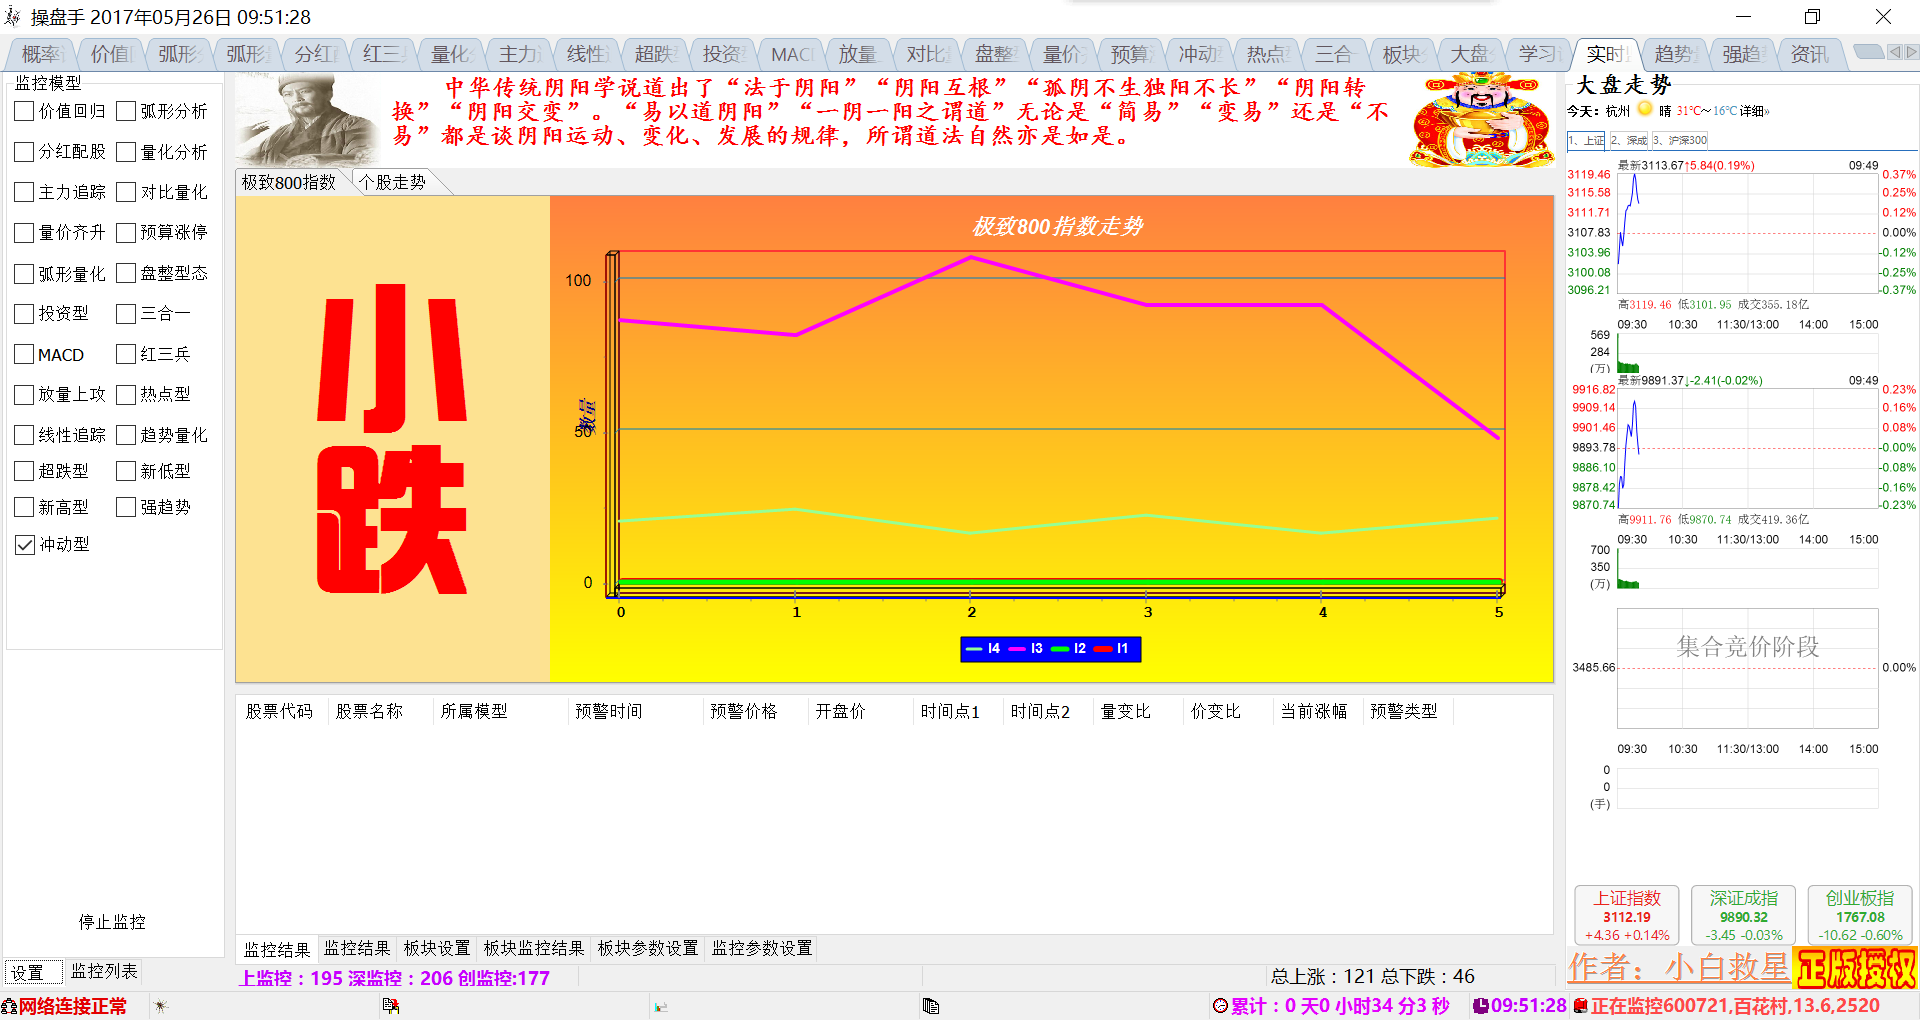Open the MAC top tab
1920x1020 pixels.
791,54
